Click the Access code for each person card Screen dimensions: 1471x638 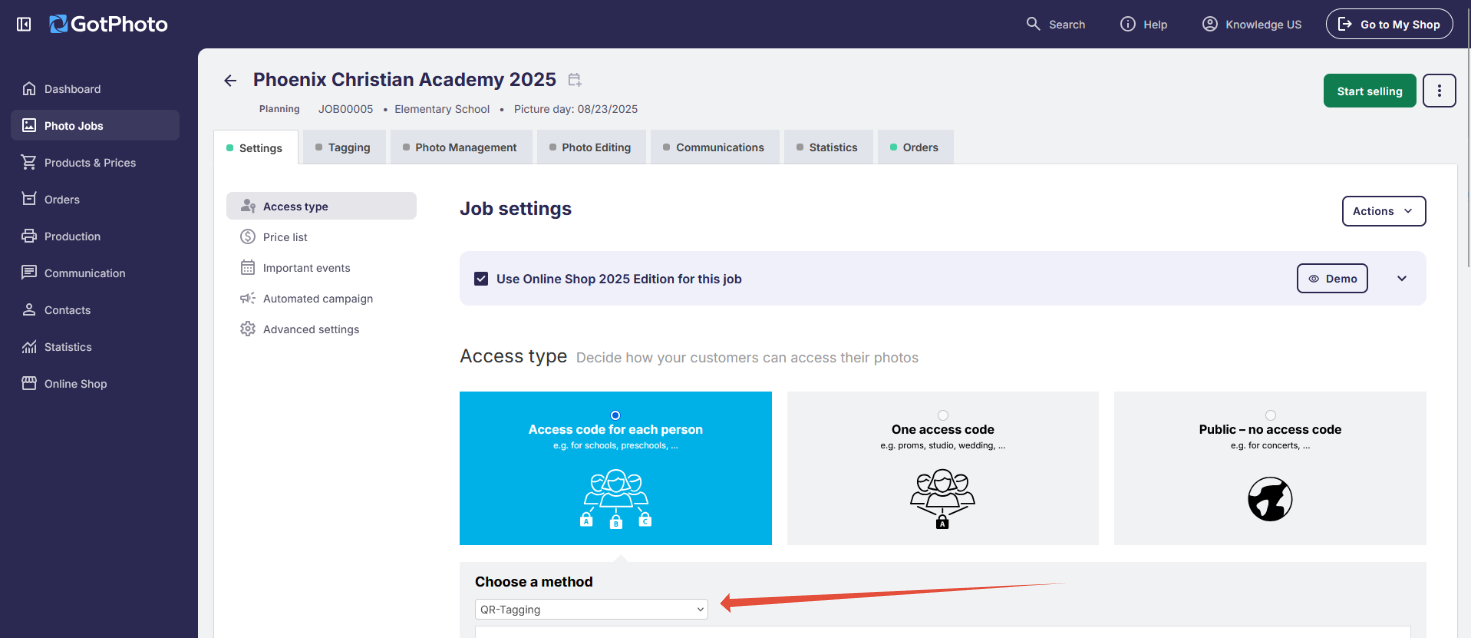click(616, 468)
